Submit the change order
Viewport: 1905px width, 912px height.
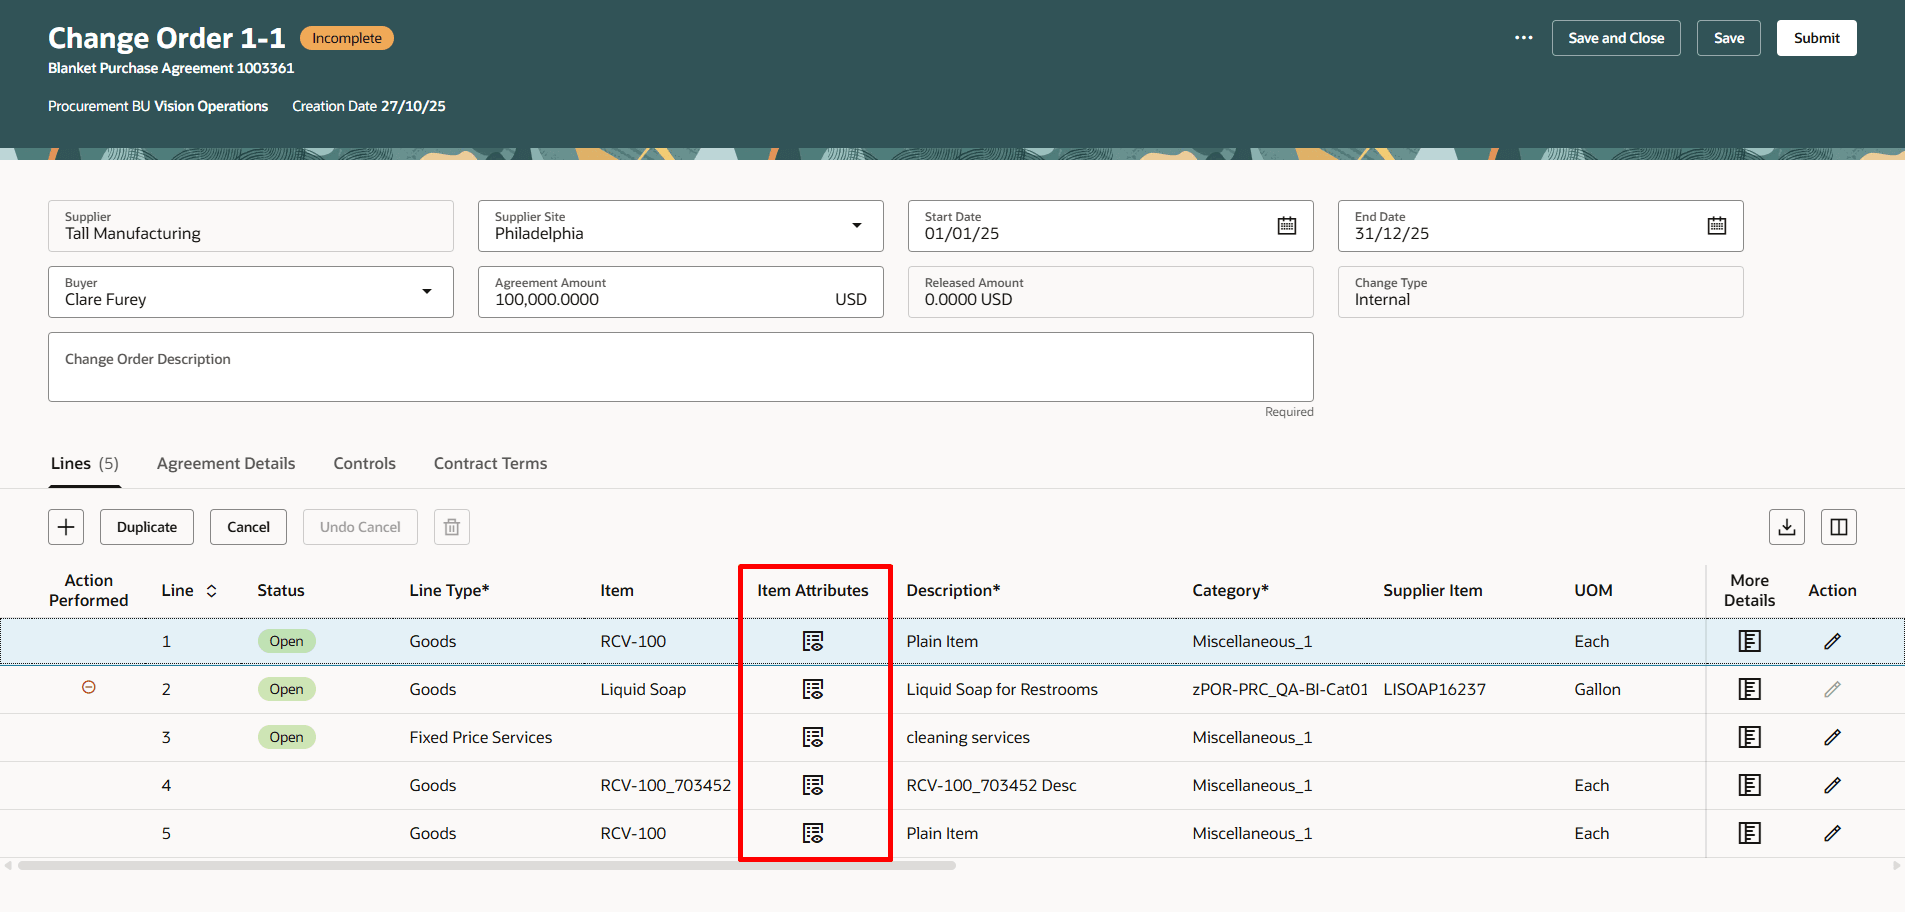(1816, 37)
